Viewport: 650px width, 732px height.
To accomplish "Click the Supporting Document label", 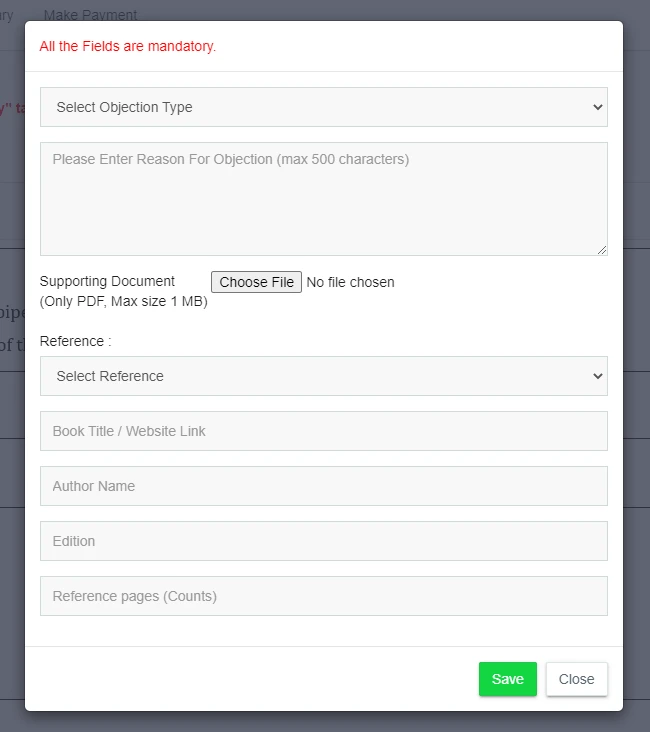I will click(107, 281).
